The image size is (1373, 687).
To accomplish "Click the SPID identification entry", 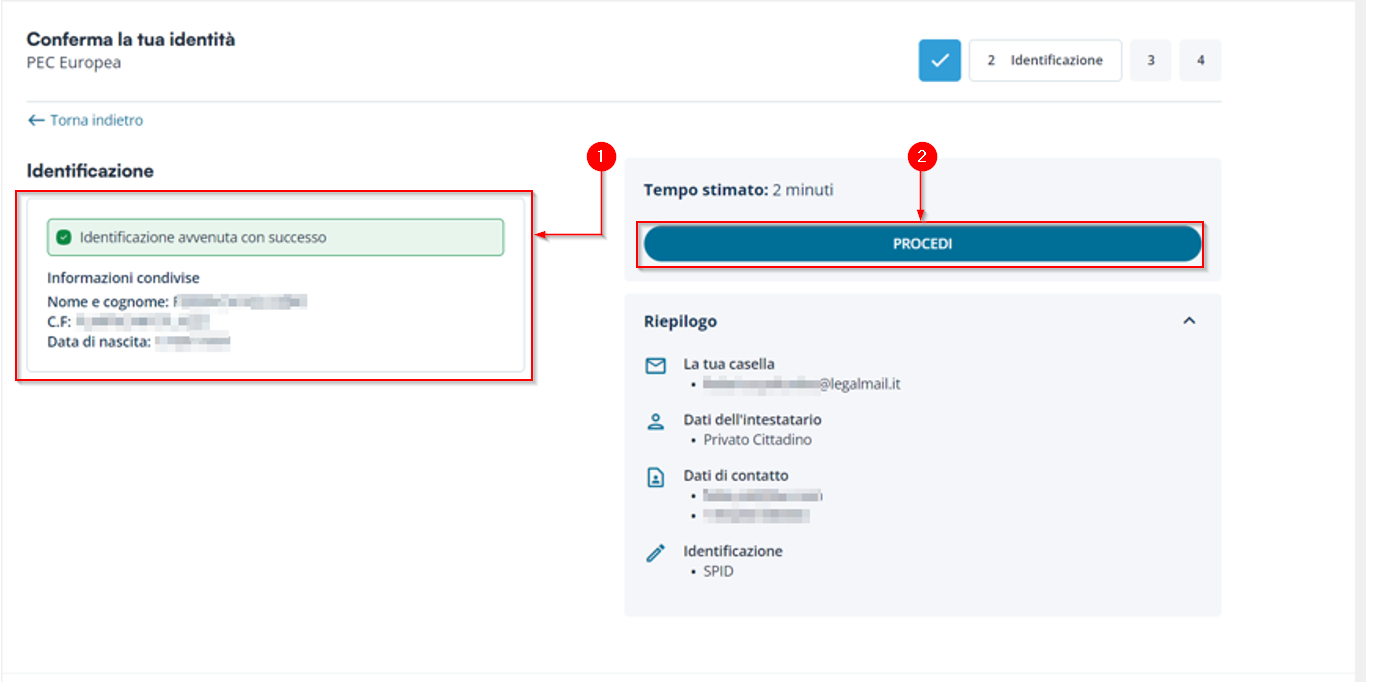I will pyautogui.click(x=718, y=571).
